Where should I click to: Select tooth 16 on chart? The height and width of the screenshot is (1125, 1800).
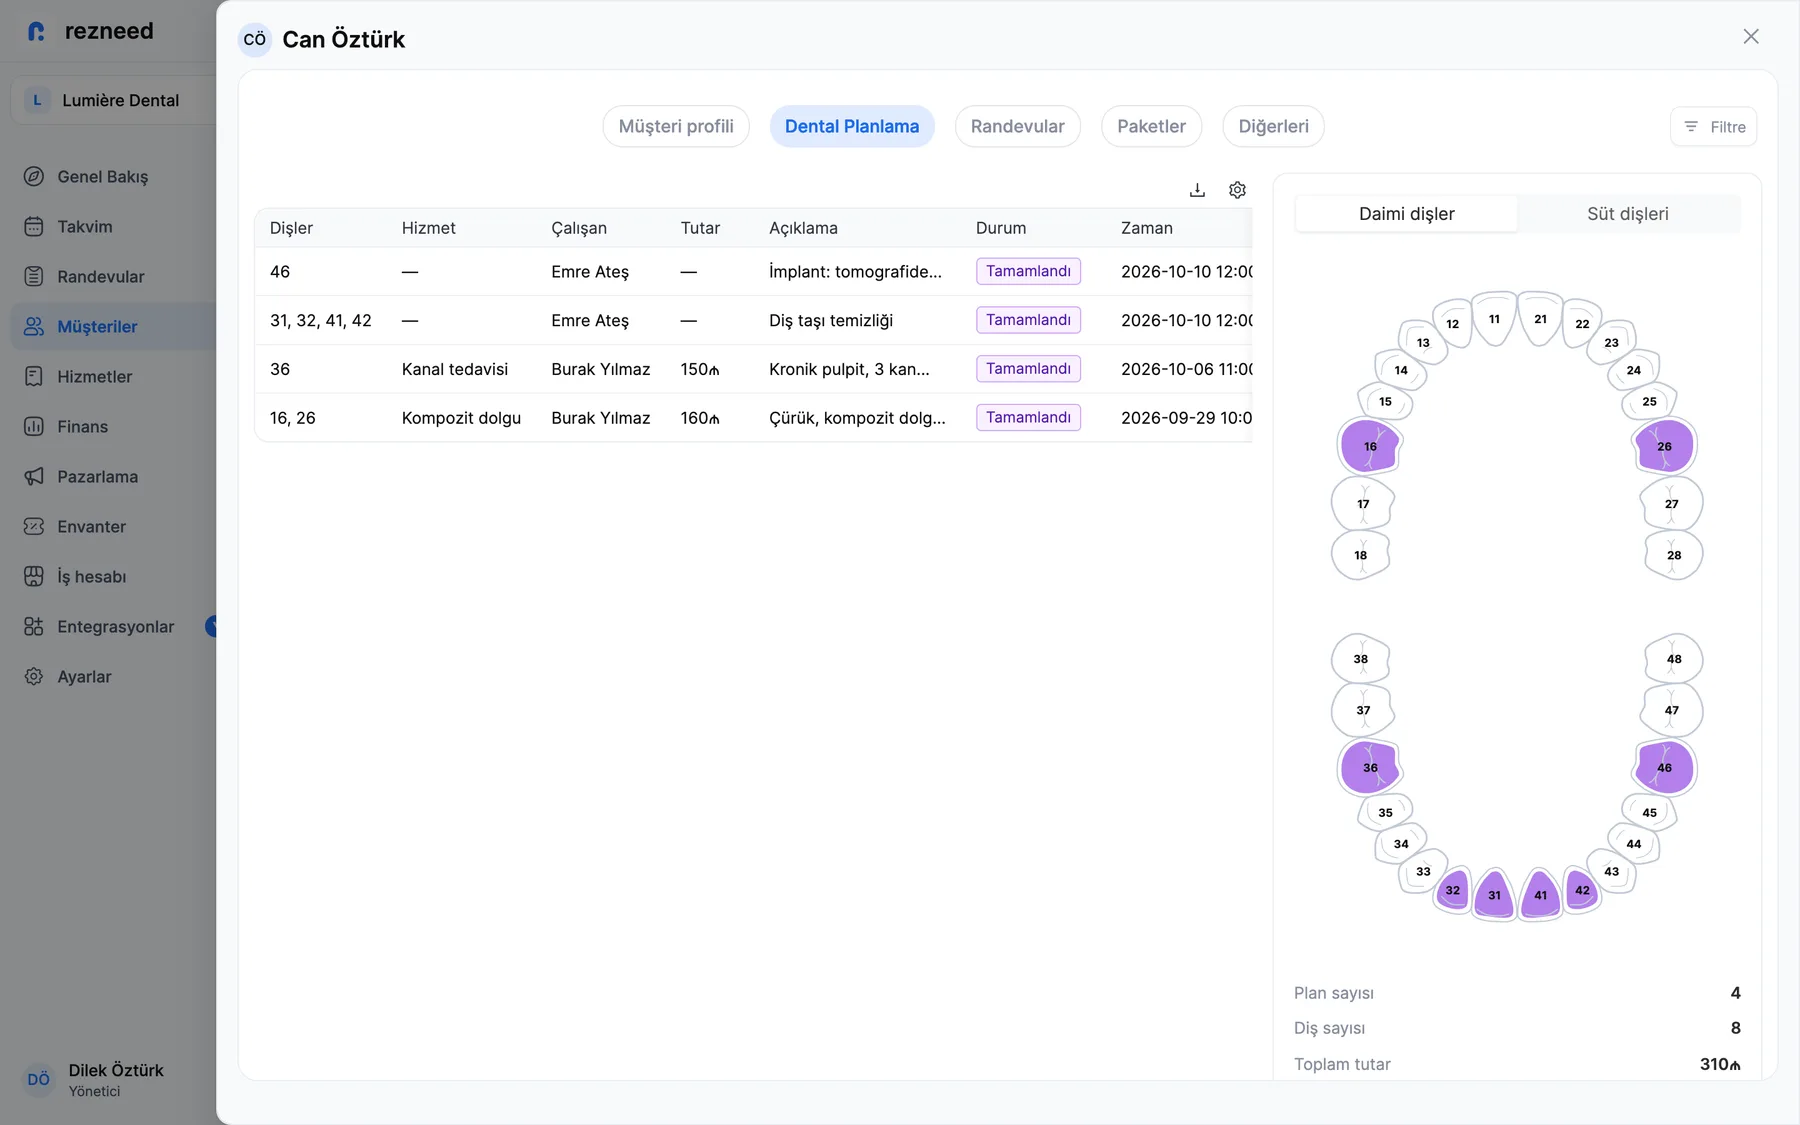click(1370, 446)
